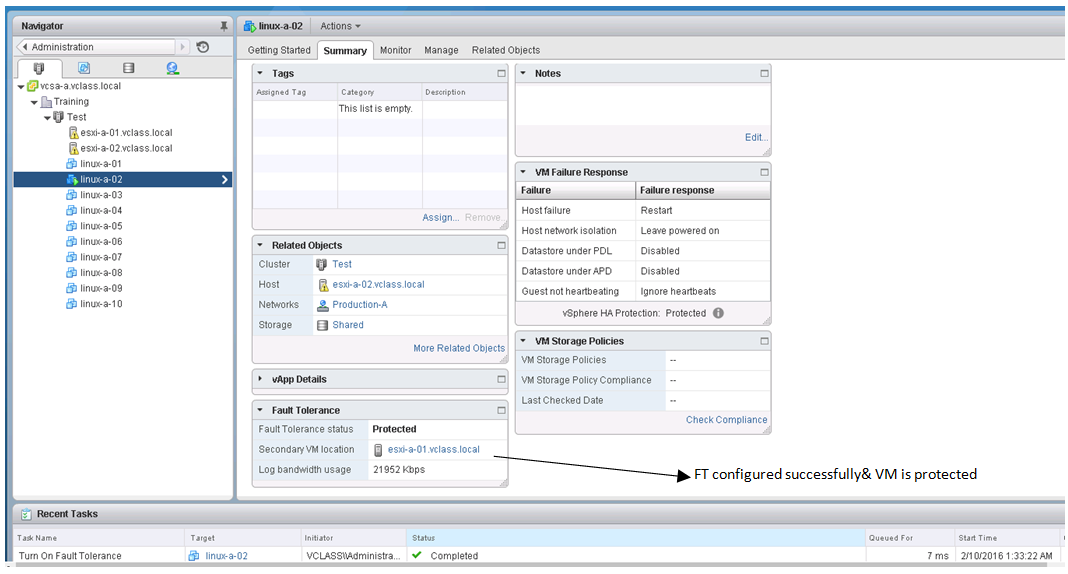Image resolution: width=1068 pixels, height=574 pixels.
Task: Open secondary VM location esxi-a-01.vclass.local
Action: coord(433,449)
